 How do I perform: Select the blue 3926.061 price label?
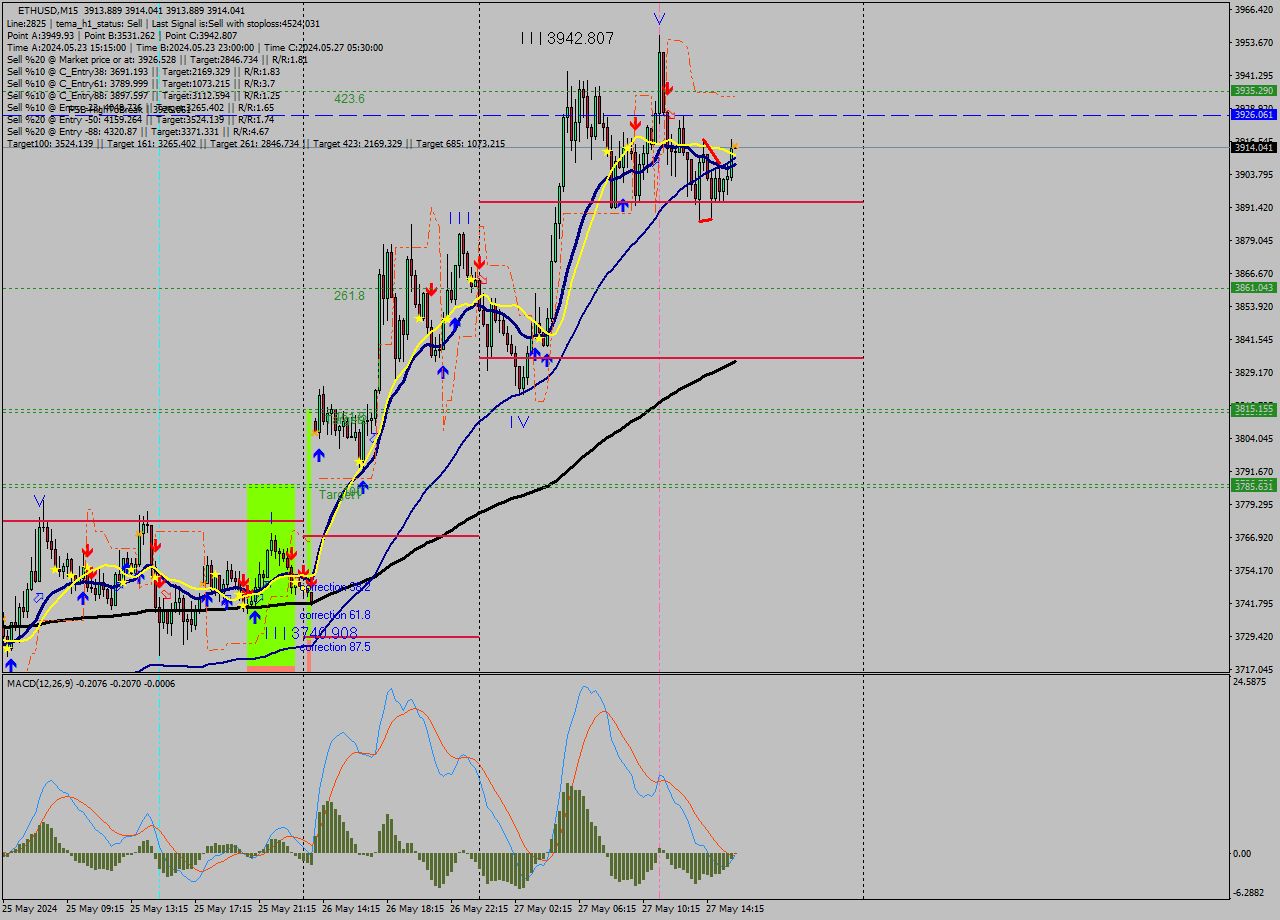pos(1253,114)
